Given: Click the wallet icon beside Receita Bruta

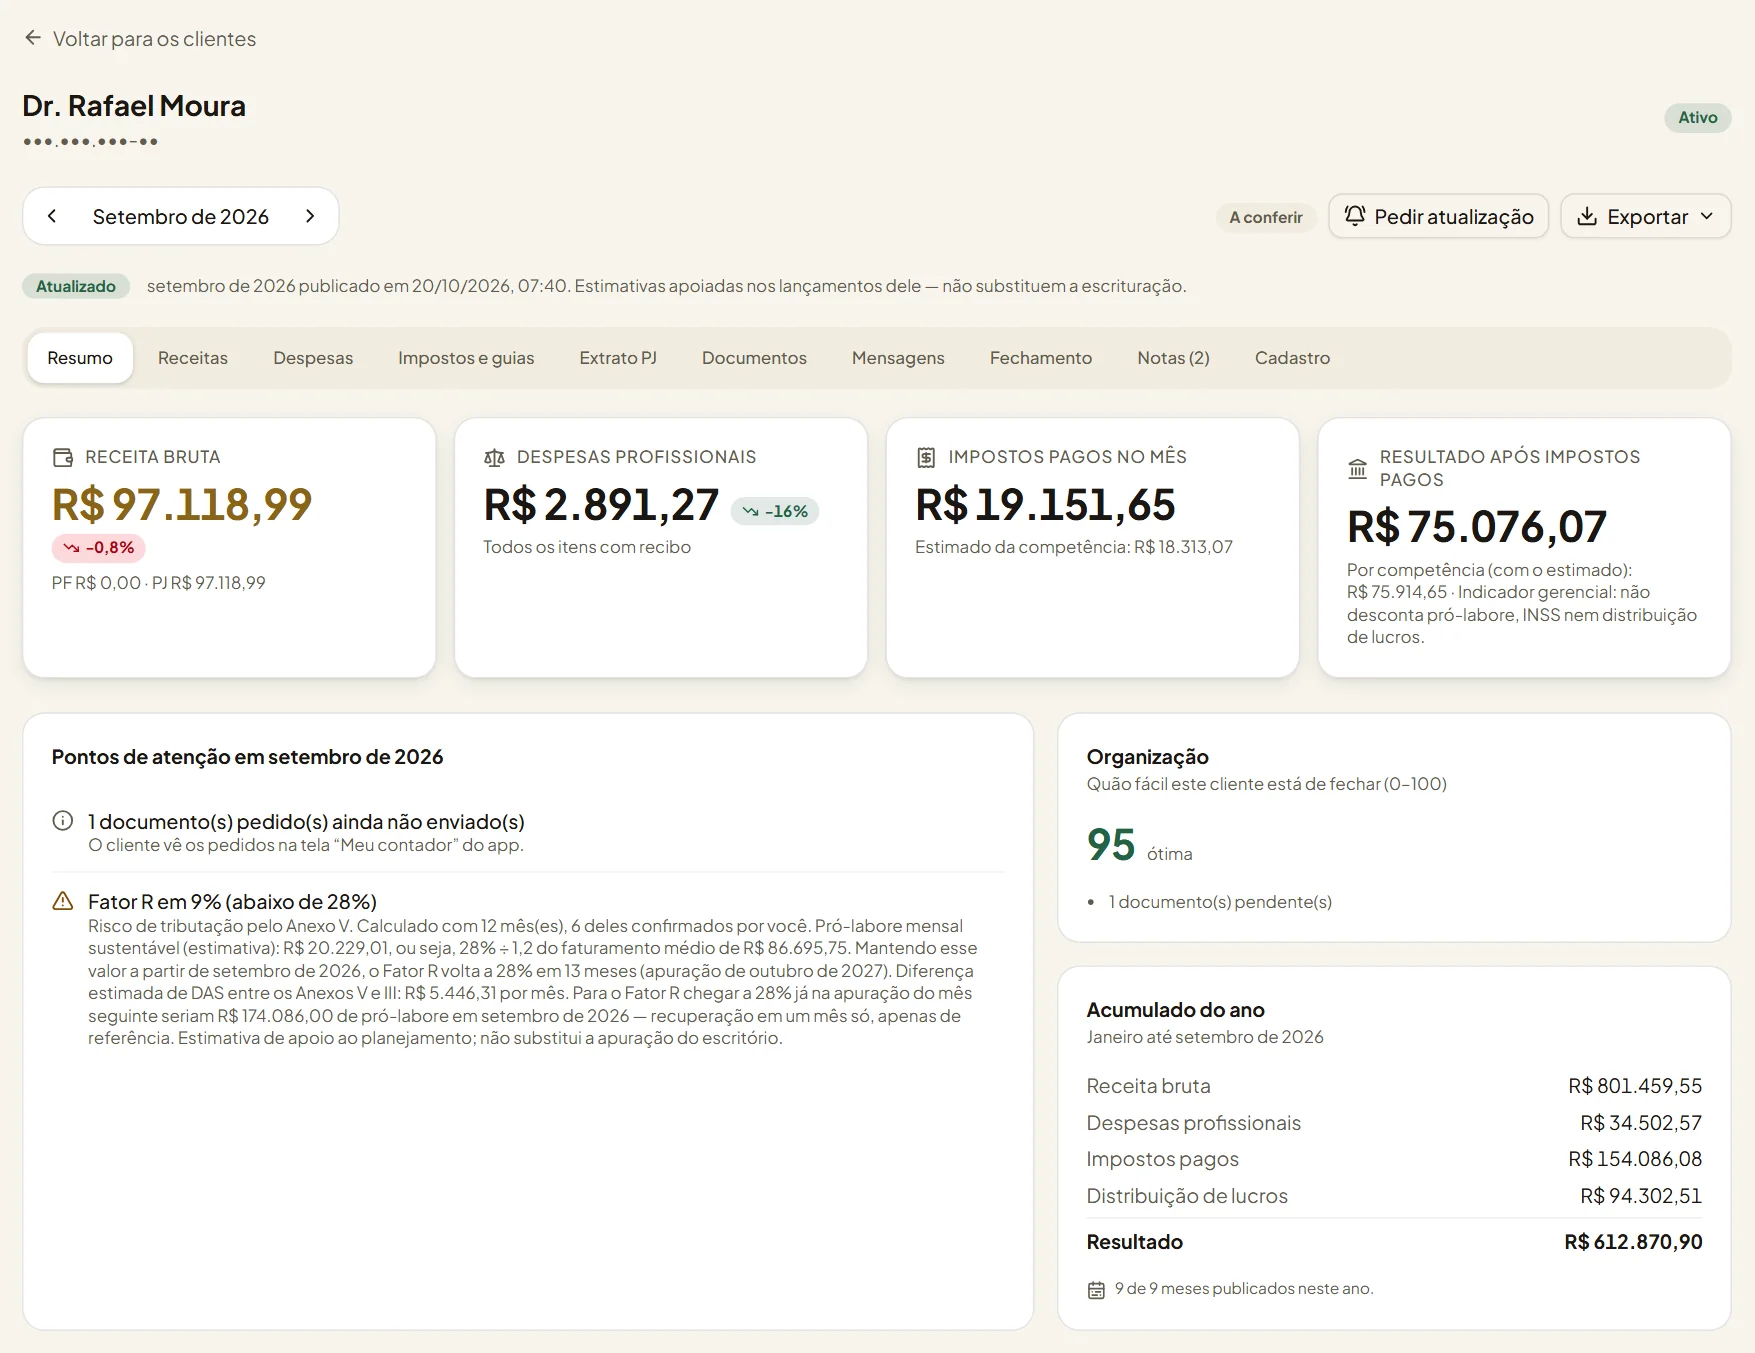Looking at the screenshot, I should pos(63,457).
